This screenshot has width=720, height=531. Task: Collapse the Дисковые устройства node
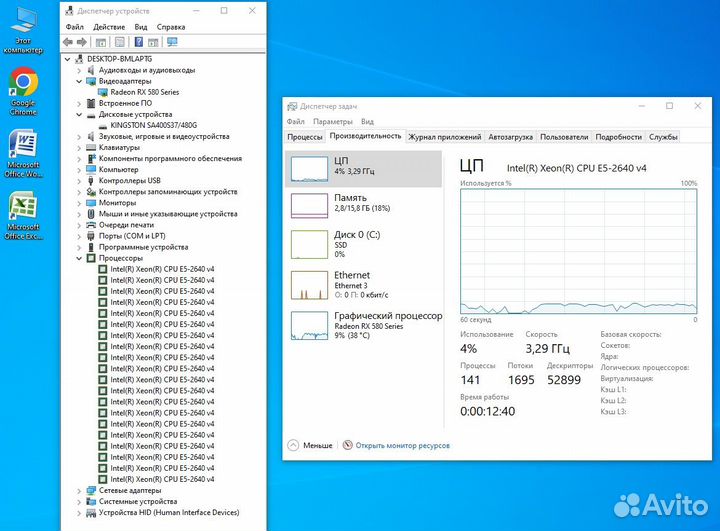coord(79,114)
